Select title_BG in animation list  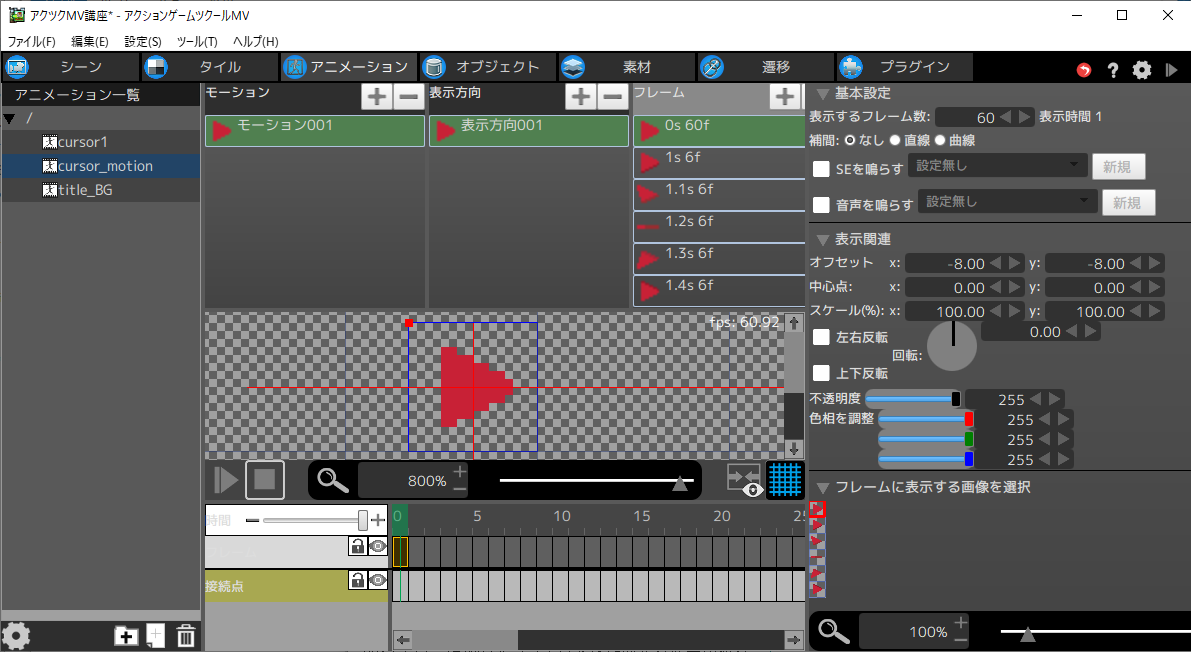pos(84,190)
